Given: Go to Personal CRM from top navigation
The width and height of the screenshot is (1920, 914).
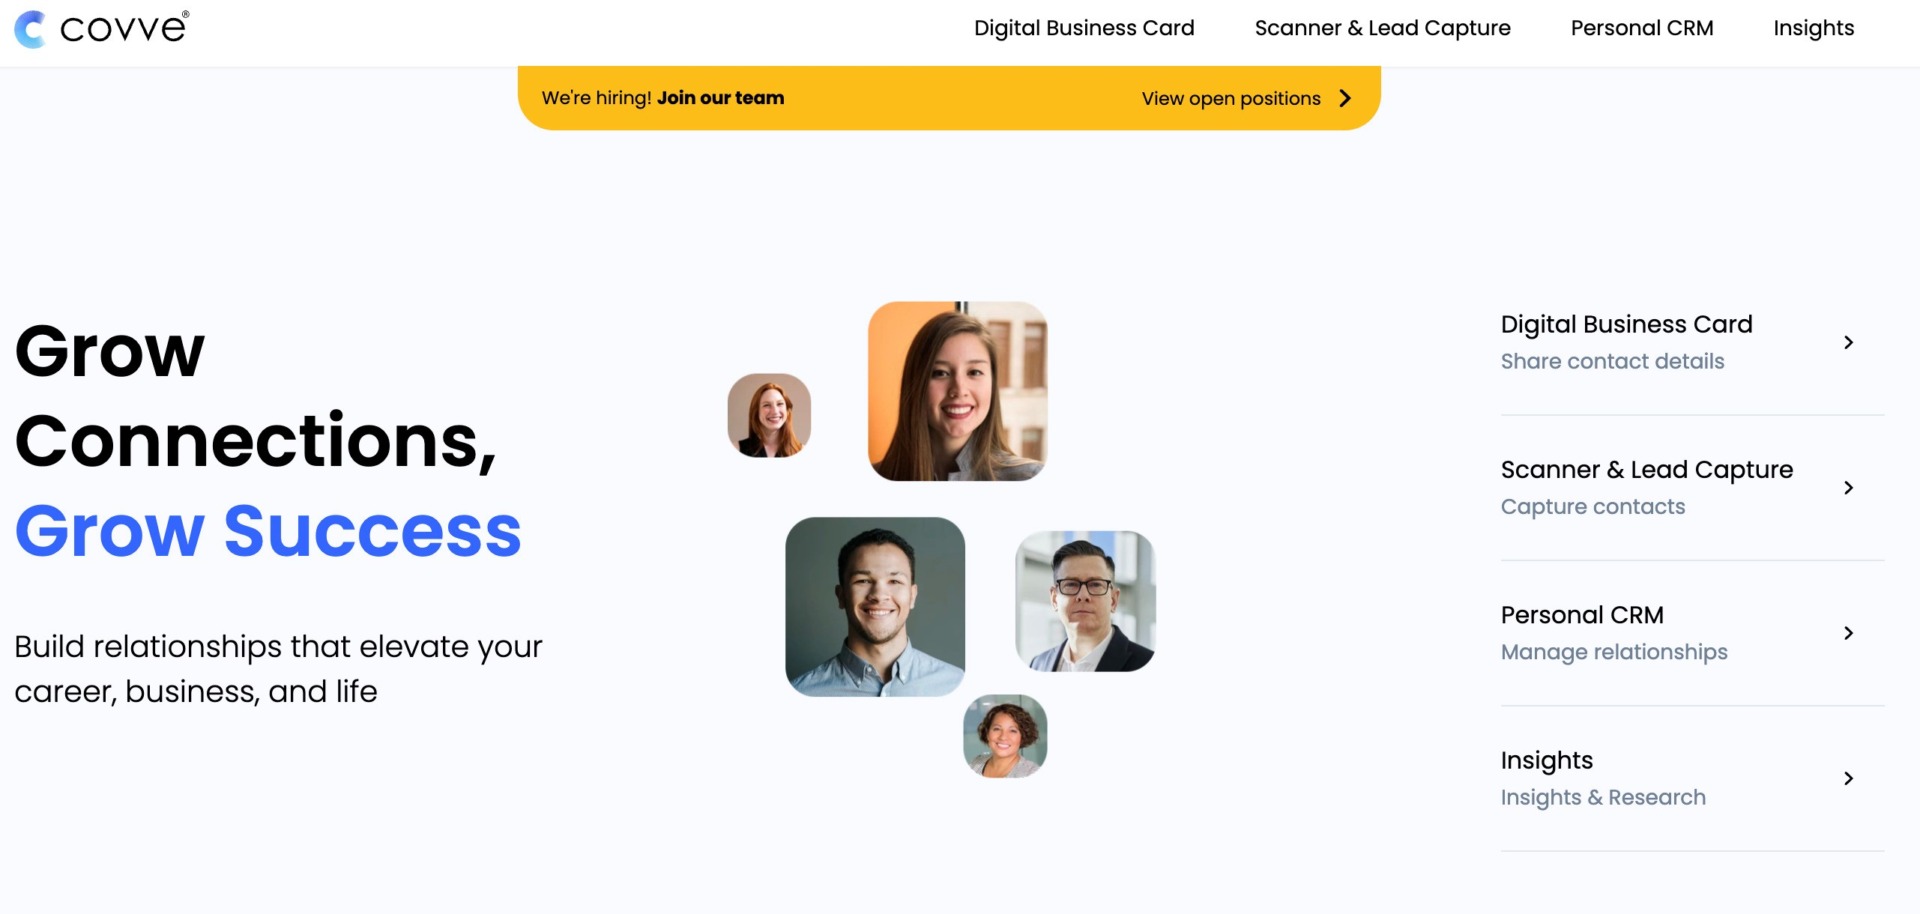Looking at the screenshot, I should [x=1642, y=28].
